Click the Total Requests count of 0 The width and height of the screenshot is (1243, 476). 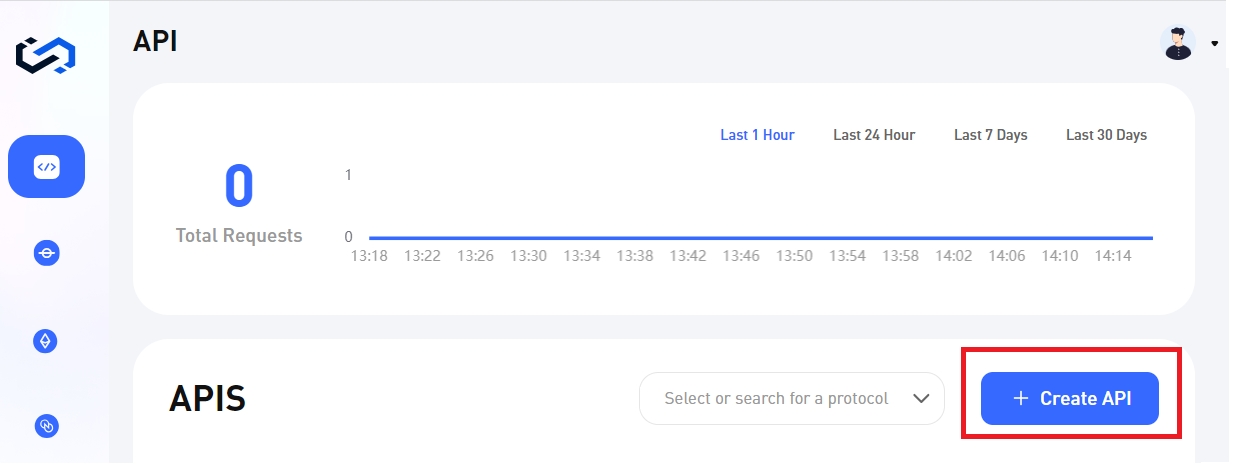pos(239,187)
